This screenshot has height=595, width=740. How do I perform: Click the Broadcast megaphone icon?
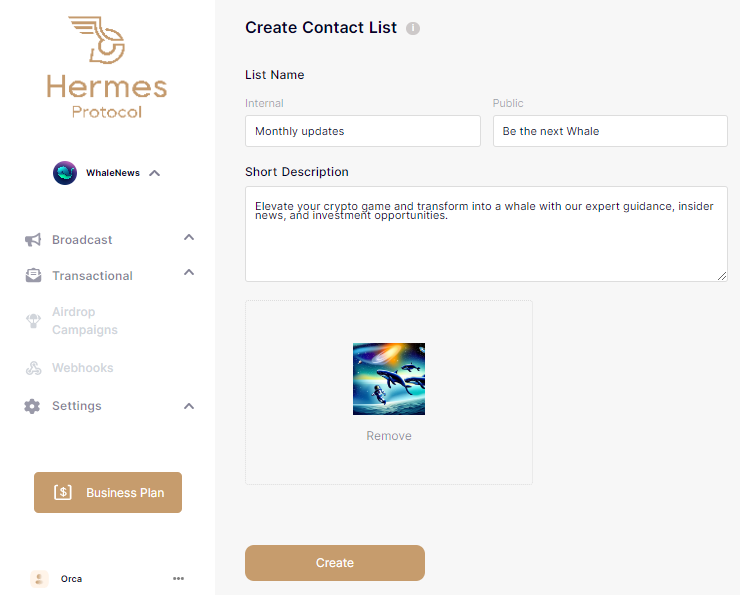coord(33,240)
